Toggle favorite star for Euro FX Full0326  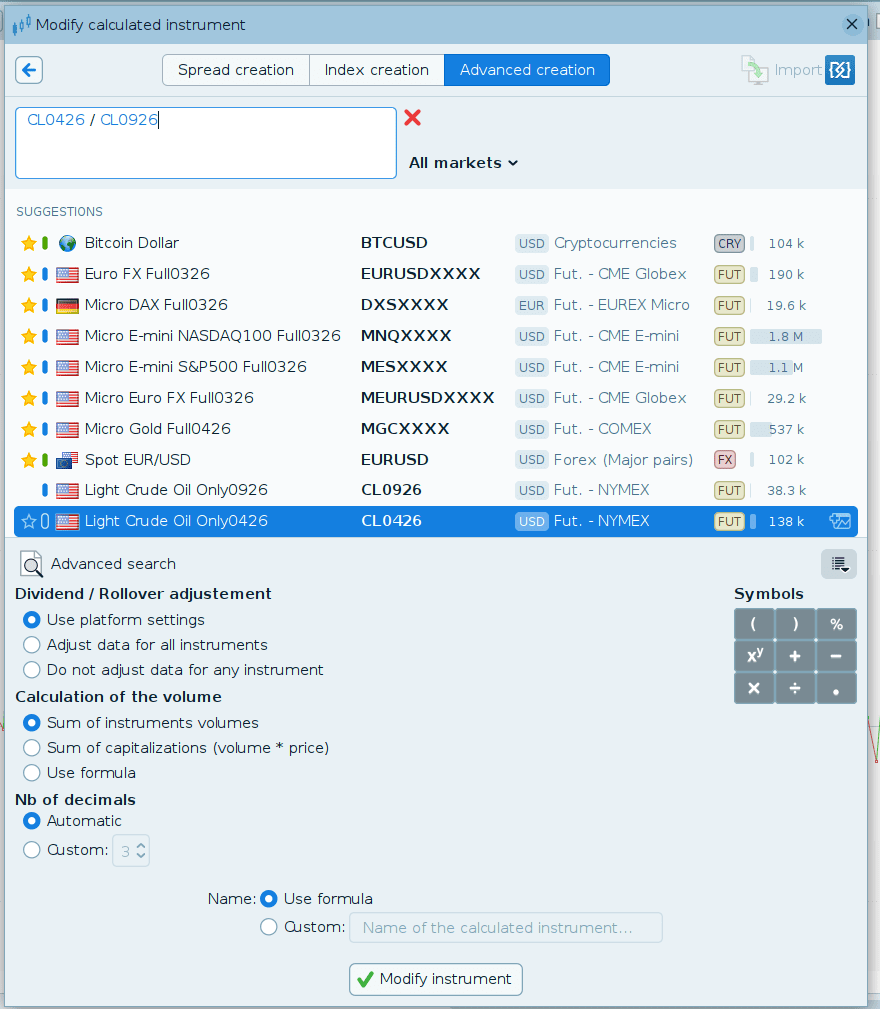pyautogui.click(x=28, y=274)
